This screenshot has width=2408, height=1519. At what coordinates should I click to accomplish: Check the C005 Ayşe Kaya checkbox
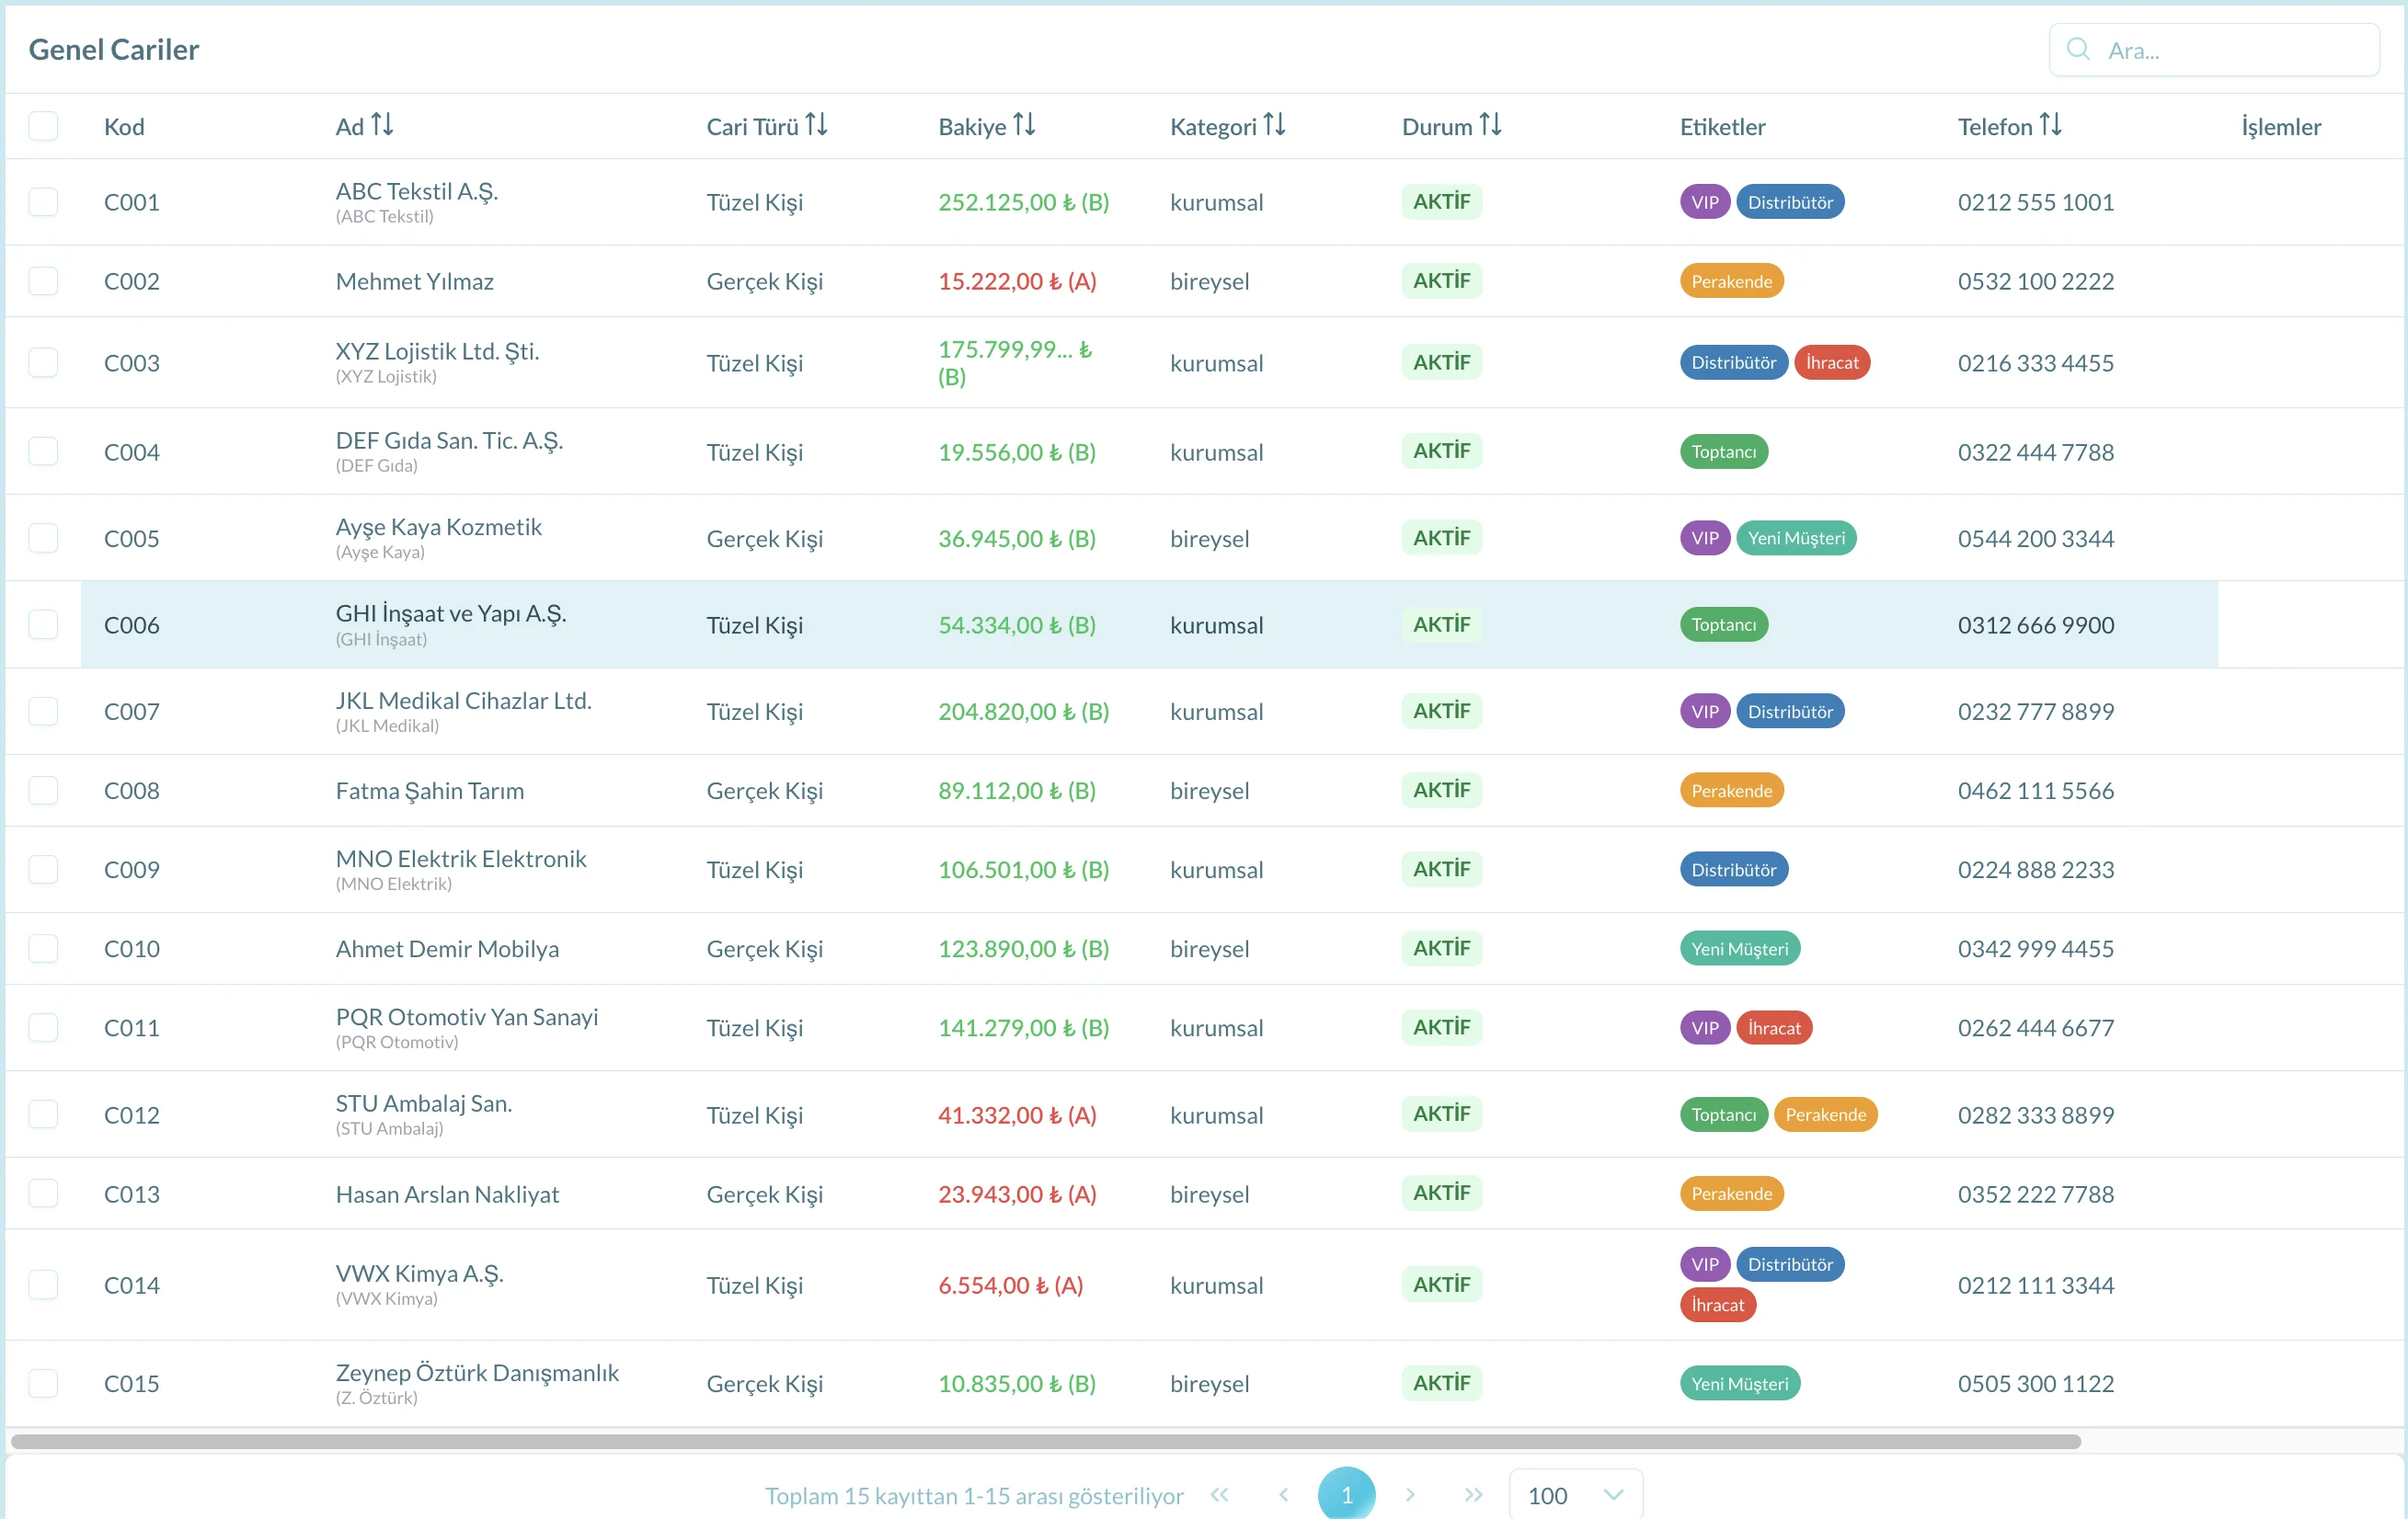43,538
